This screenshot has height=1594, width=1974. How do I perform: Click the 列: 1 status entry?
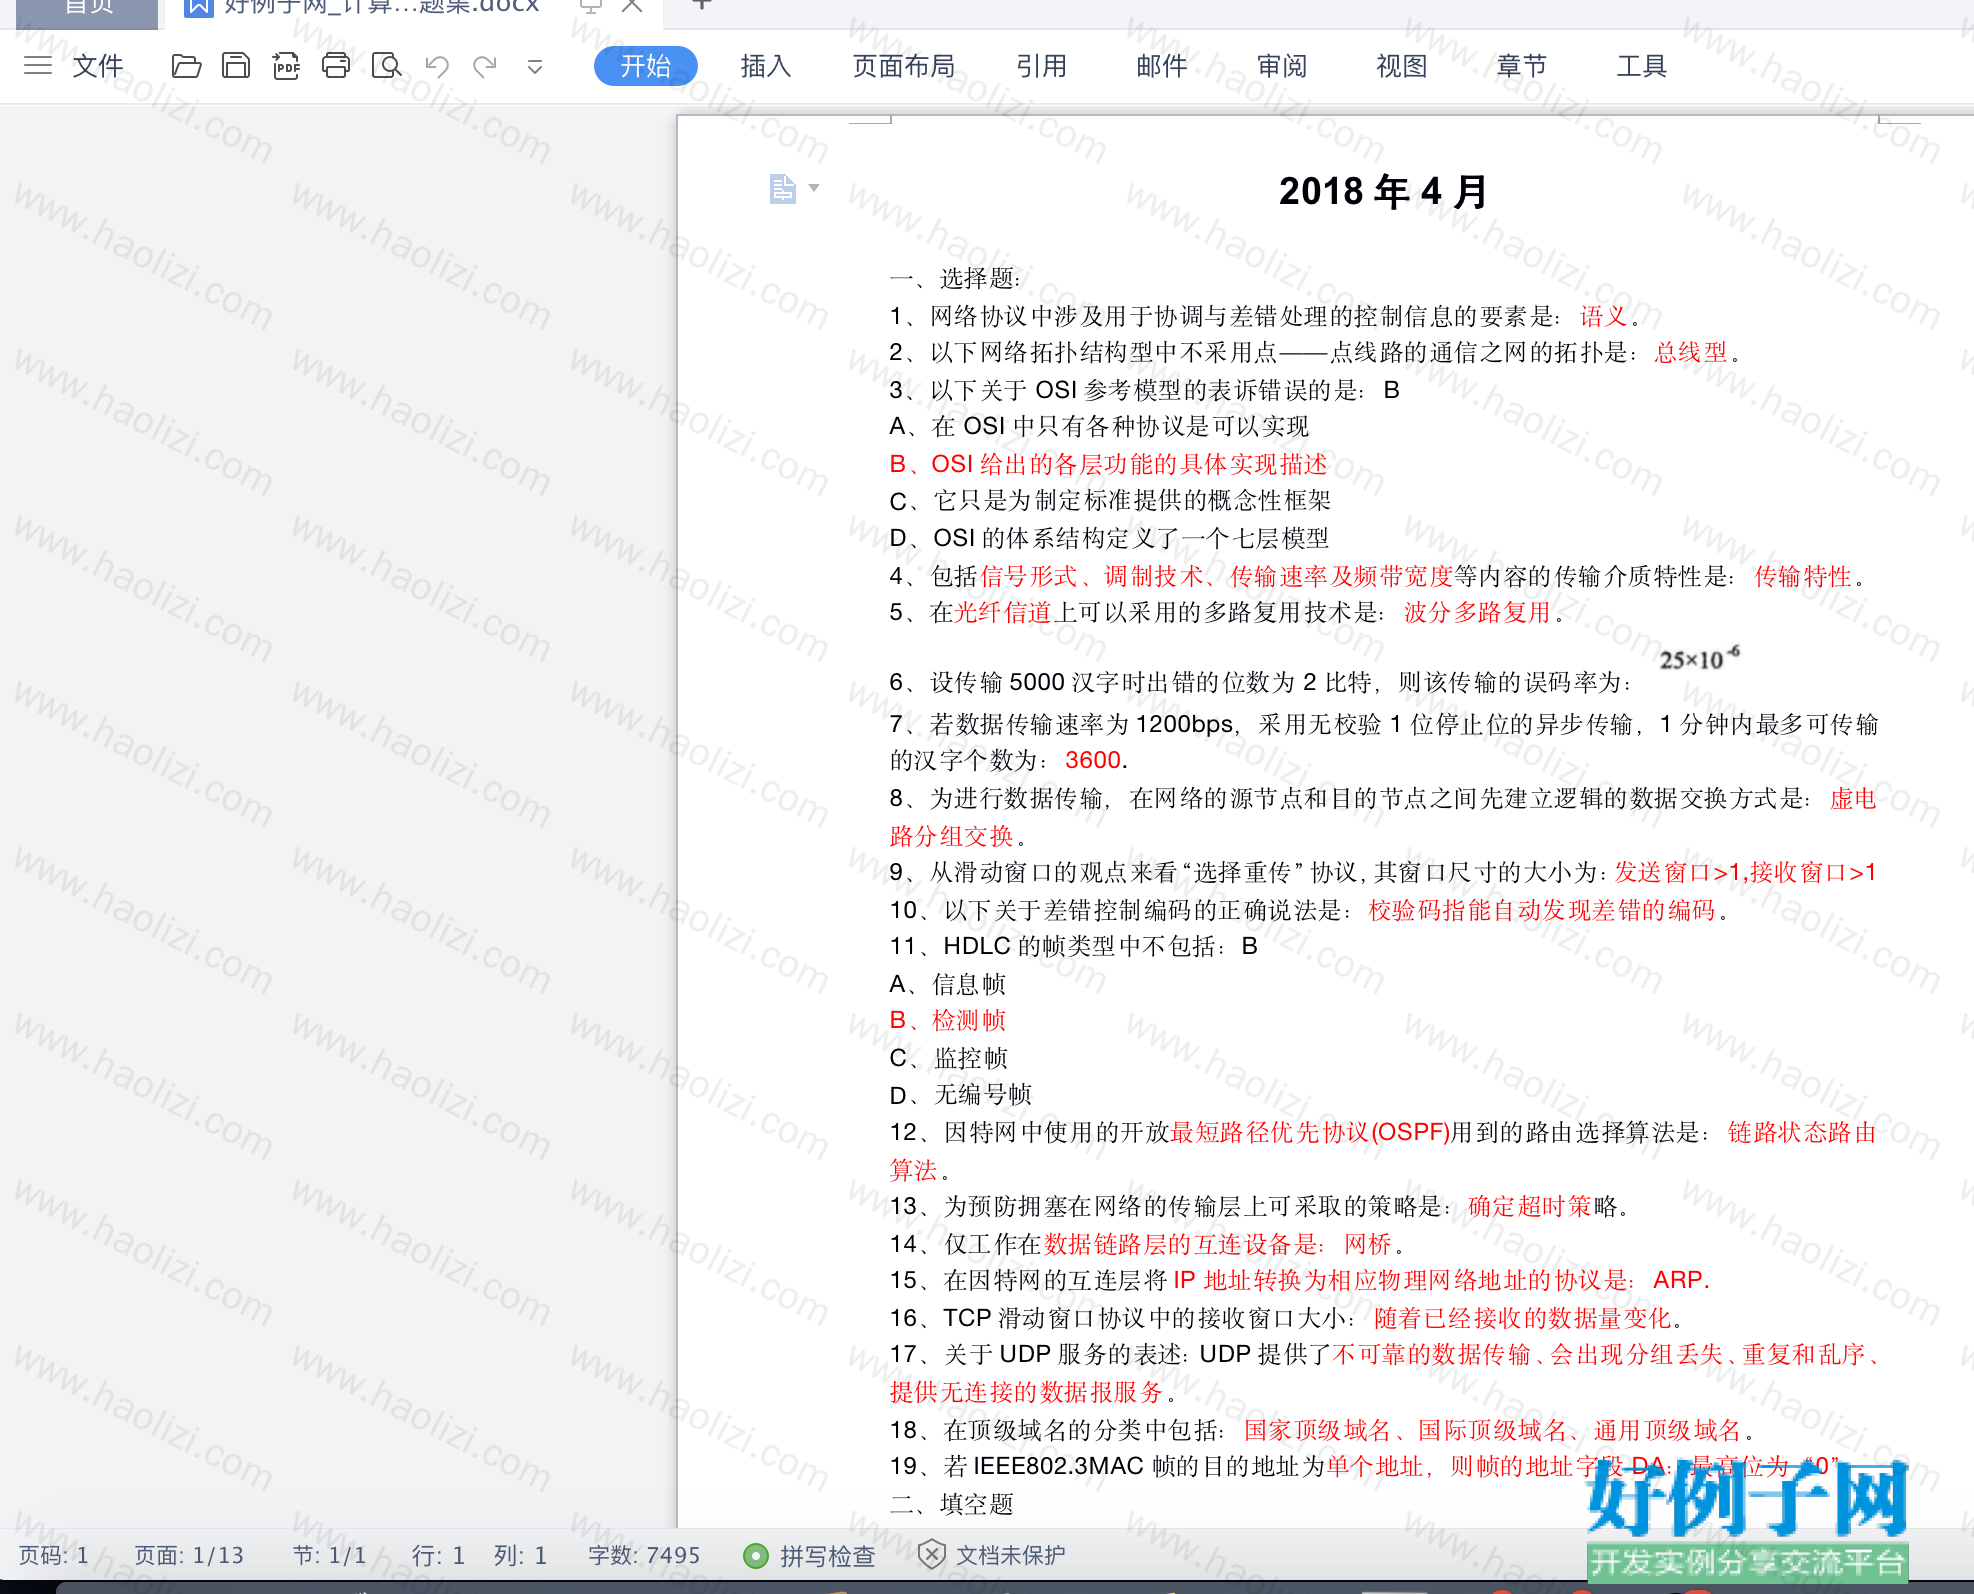click(x=520, y=1556)
